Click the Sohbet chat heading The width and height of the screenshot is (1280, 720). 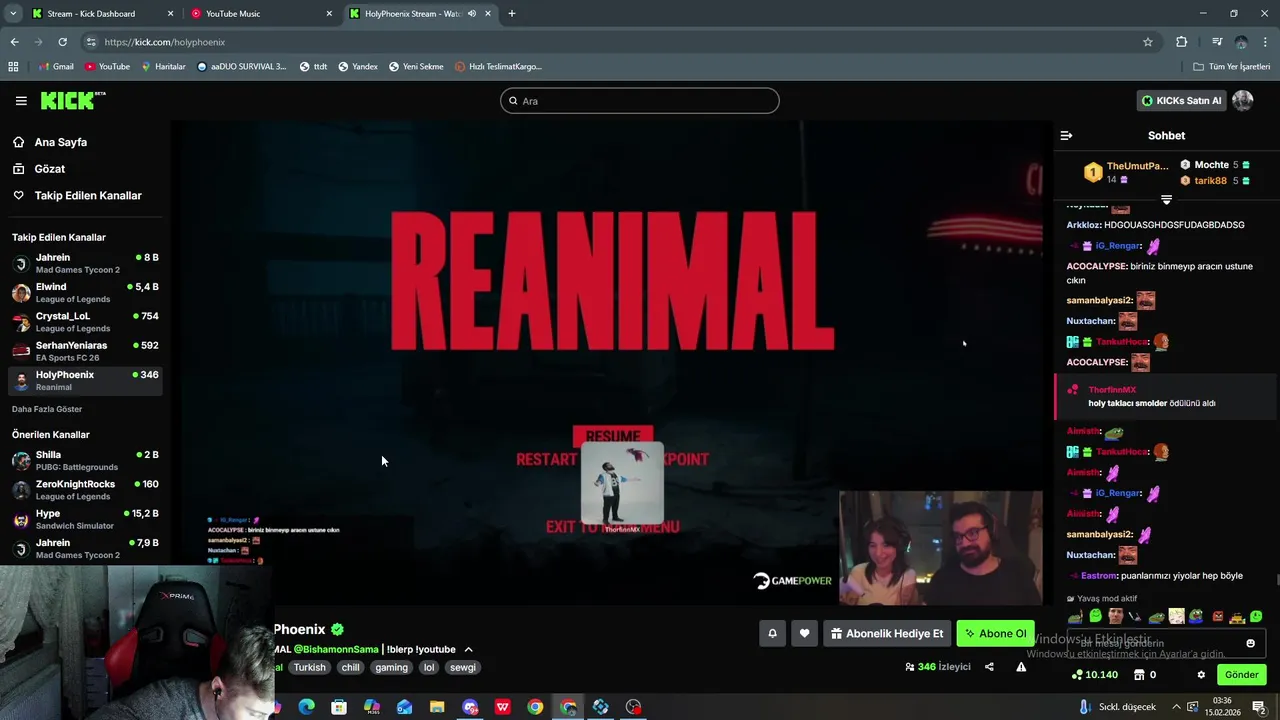(x=1166, y=135)
